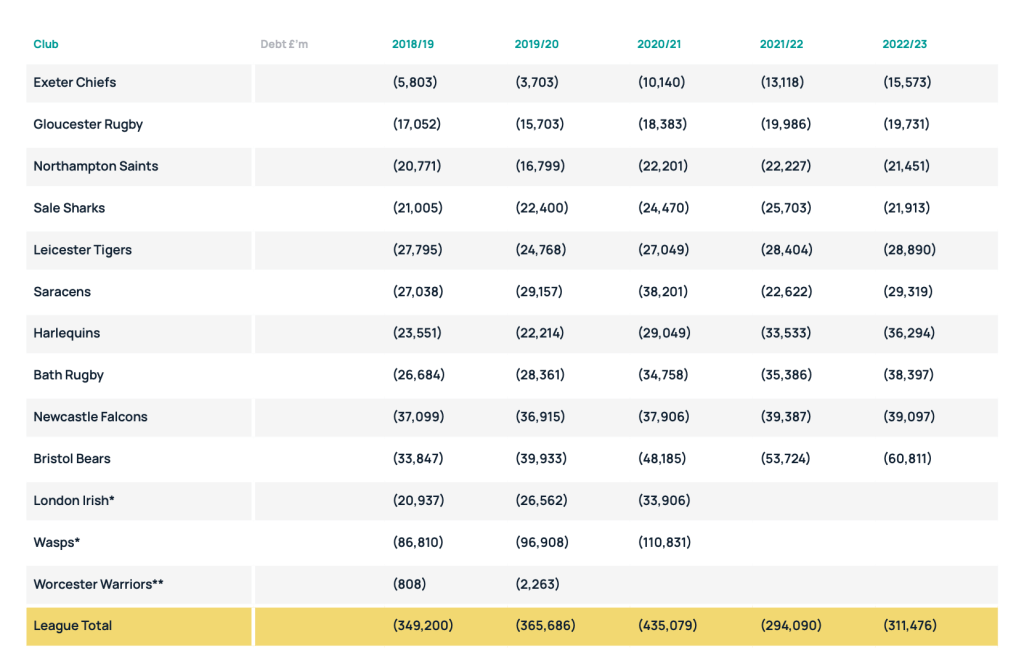The height and width of the screenshot is (659, 1024).
Task: Select the 2019/20 column header
Action: pyautogui.click(x=536, y=44)
